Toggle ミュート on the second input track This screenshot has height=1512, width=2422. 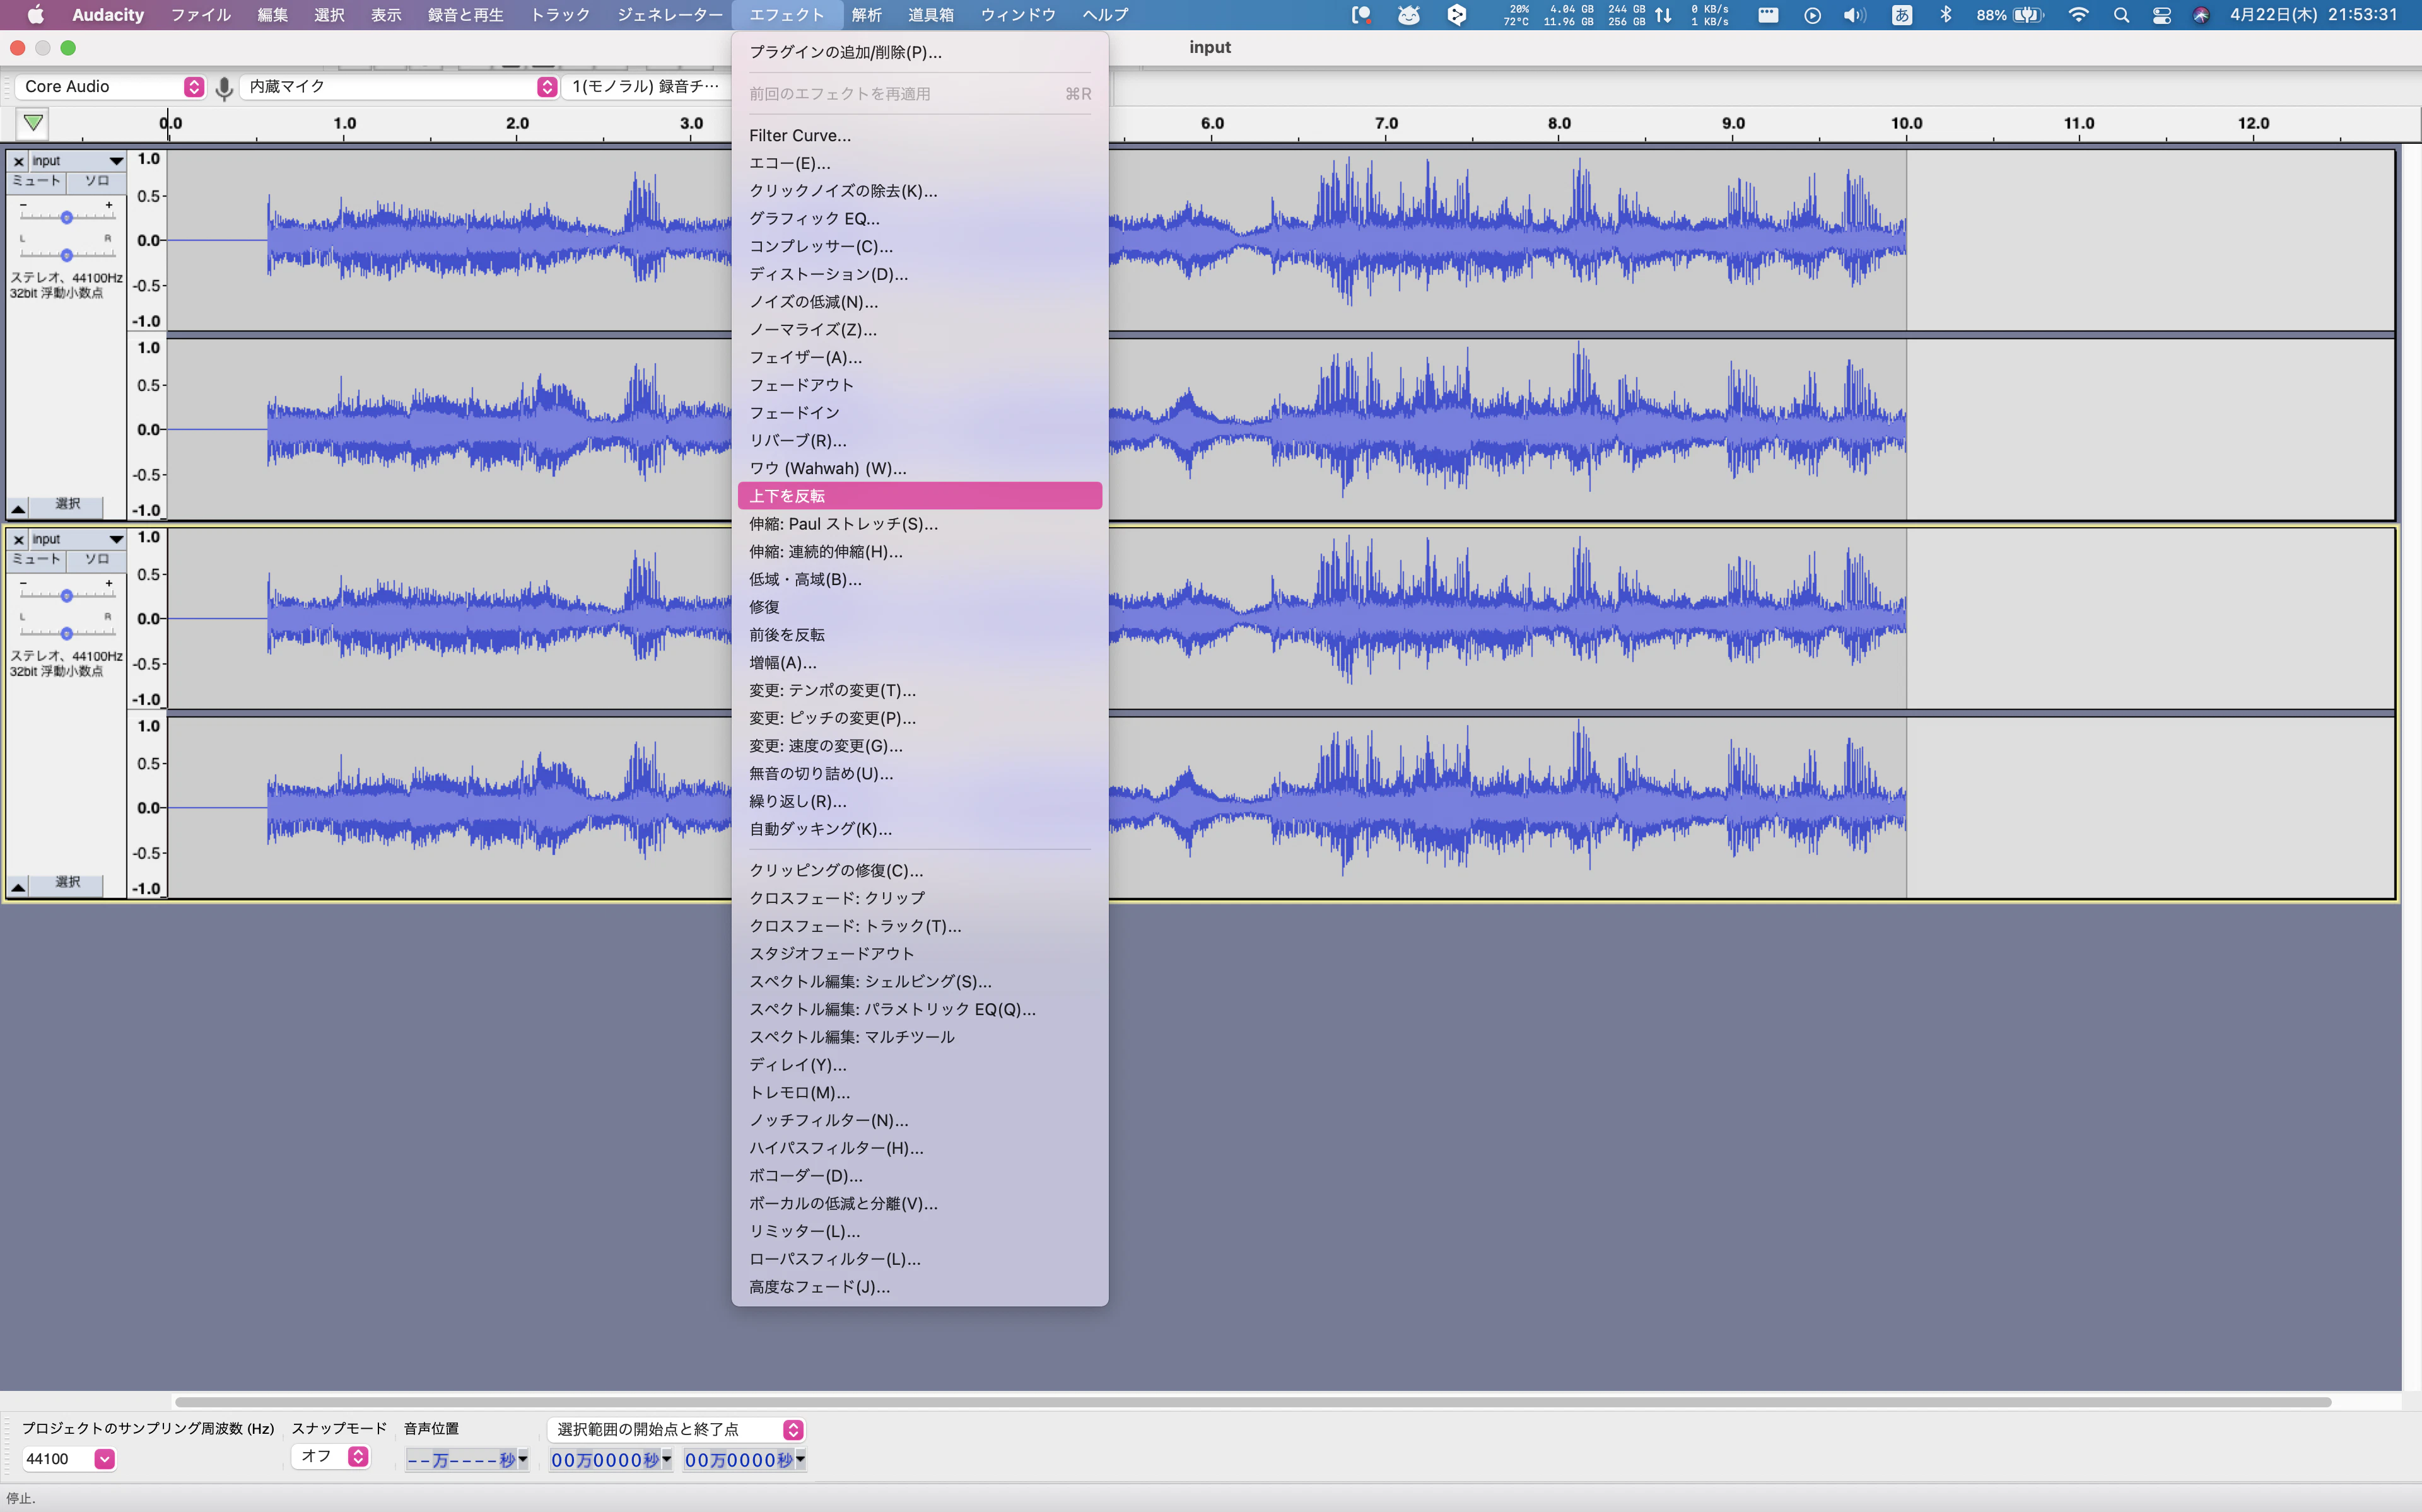pyautogui.click(x=37, y=560)
